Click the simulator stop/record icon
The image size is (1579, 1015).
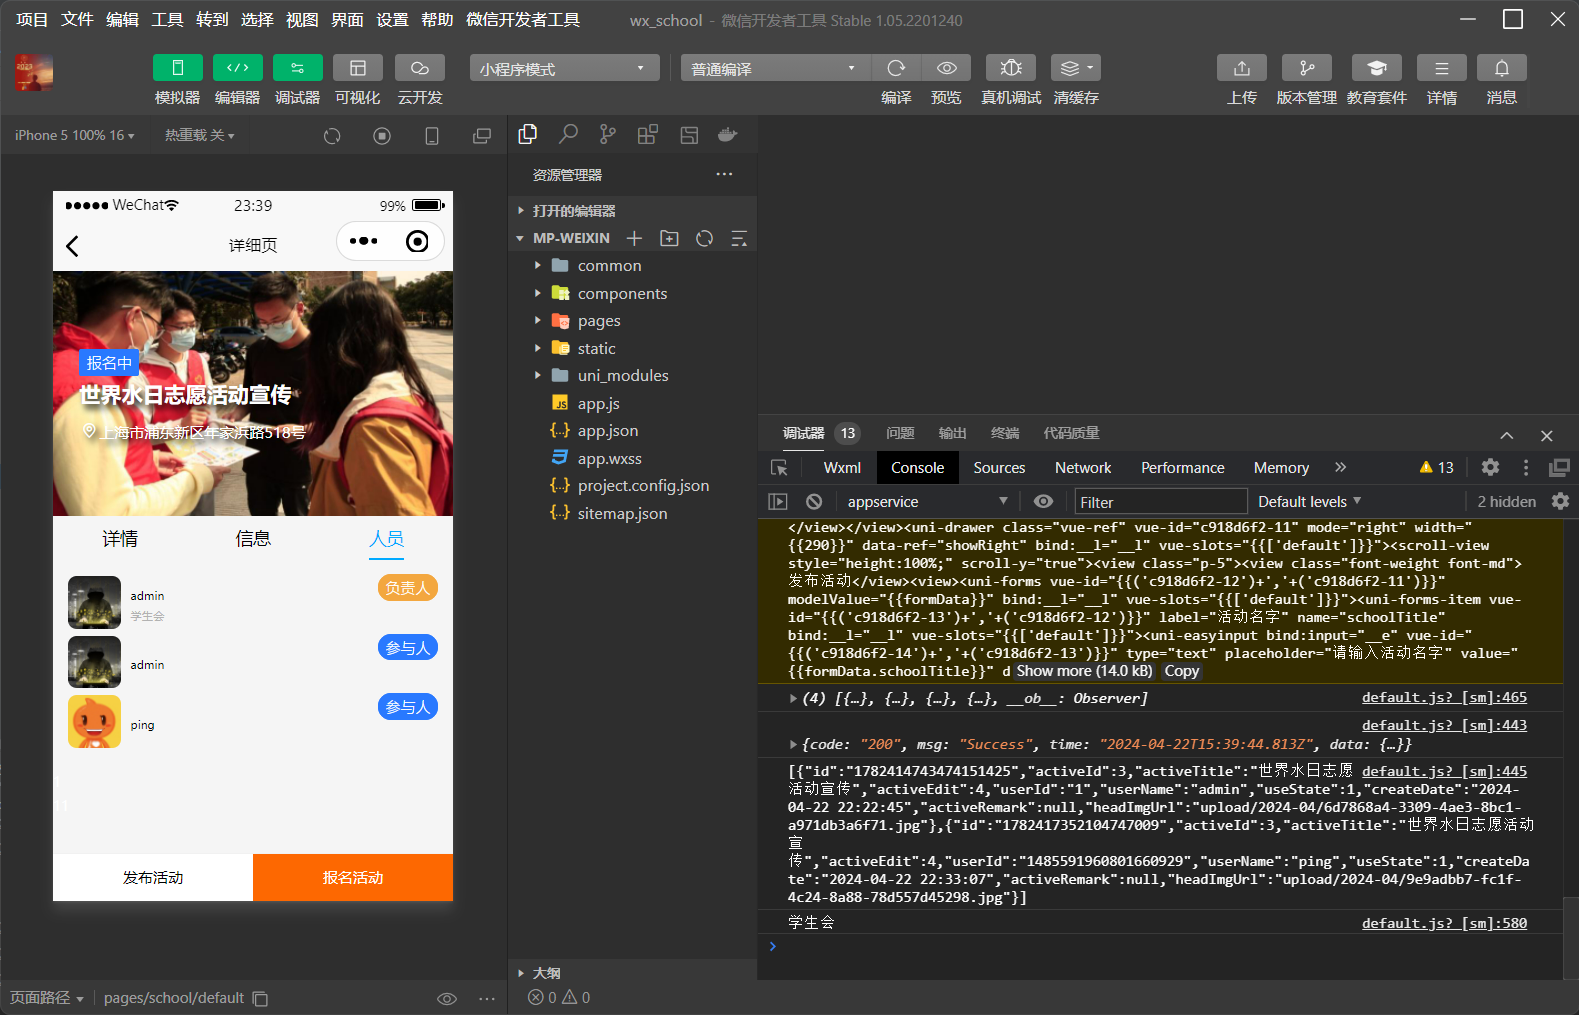pyautogui.click(x=382, y=136)
